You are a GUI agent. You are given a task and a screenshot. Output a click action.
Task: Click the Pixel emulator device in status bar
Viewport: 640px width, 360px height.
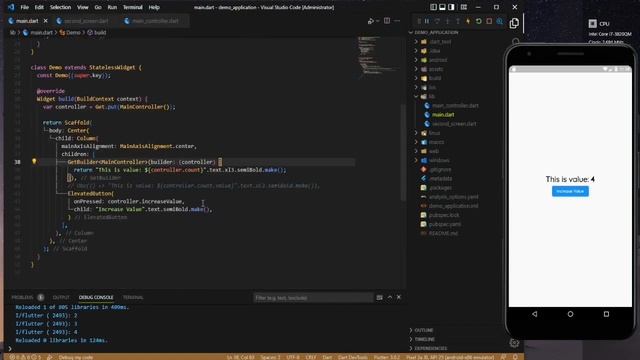pyautogui.click(x=450, y=357)
